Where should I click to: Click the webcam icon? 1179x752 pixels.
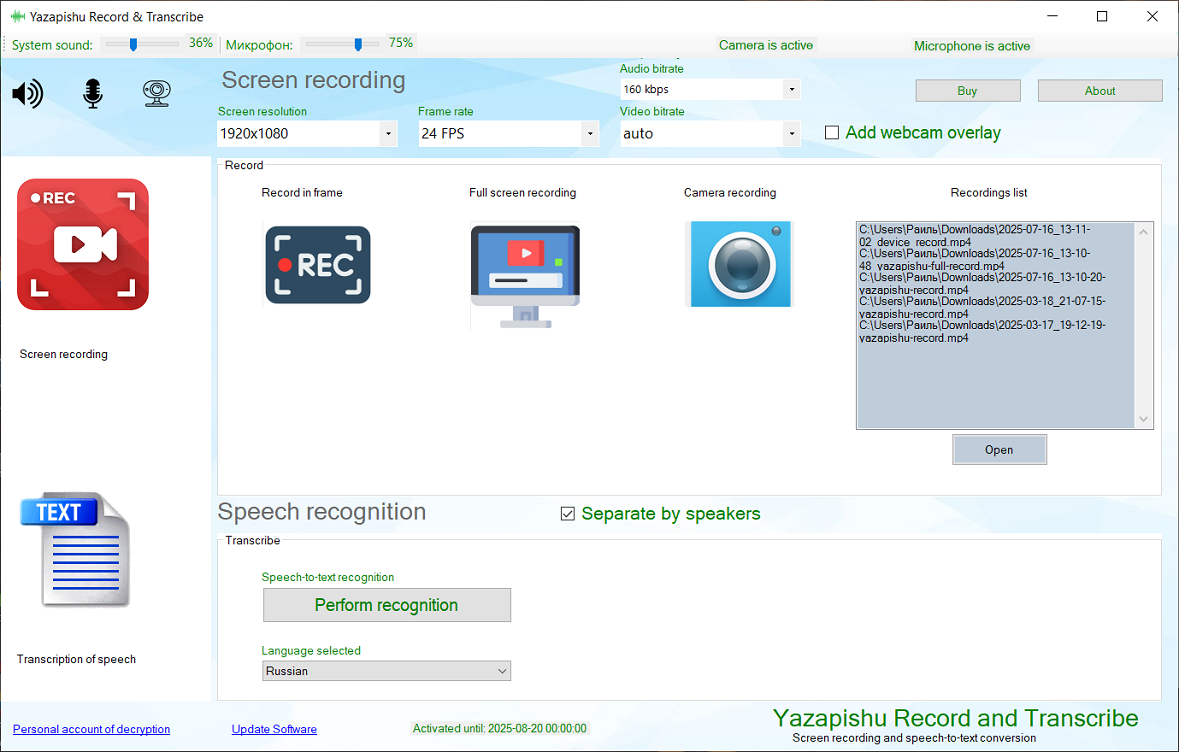[156, 94]
